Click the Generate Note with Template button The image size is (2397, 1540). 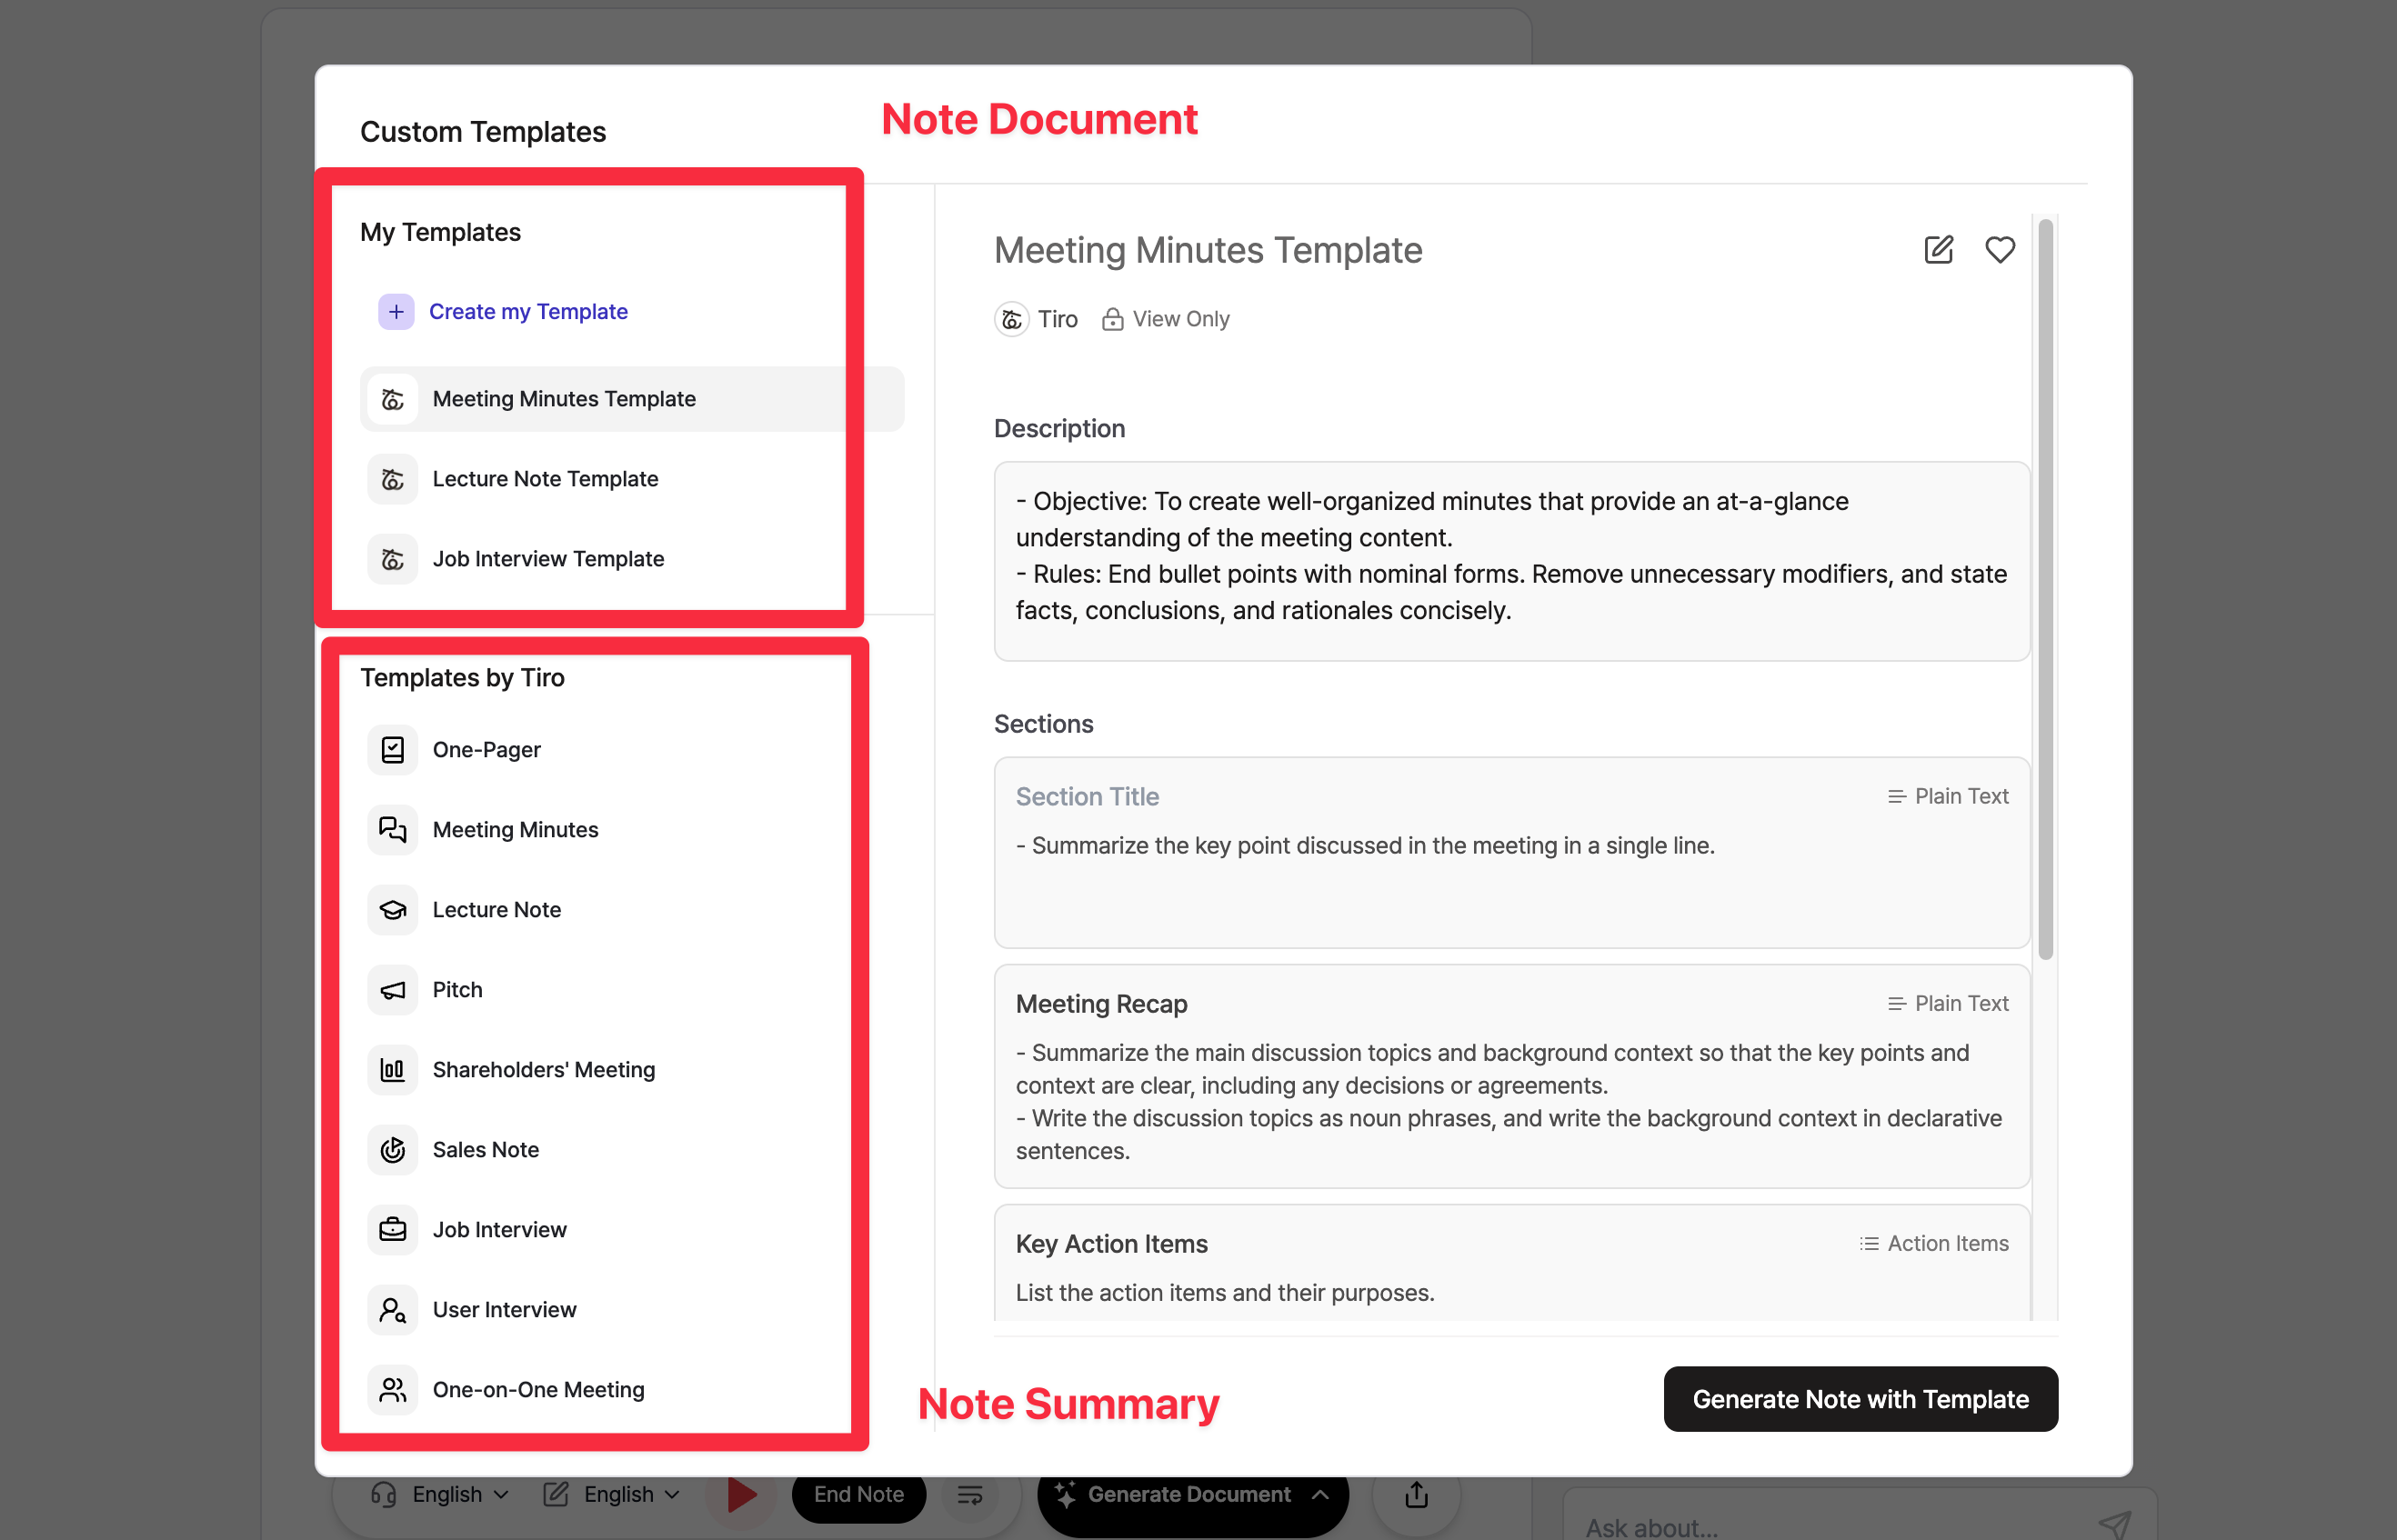click(1859, 1399)
